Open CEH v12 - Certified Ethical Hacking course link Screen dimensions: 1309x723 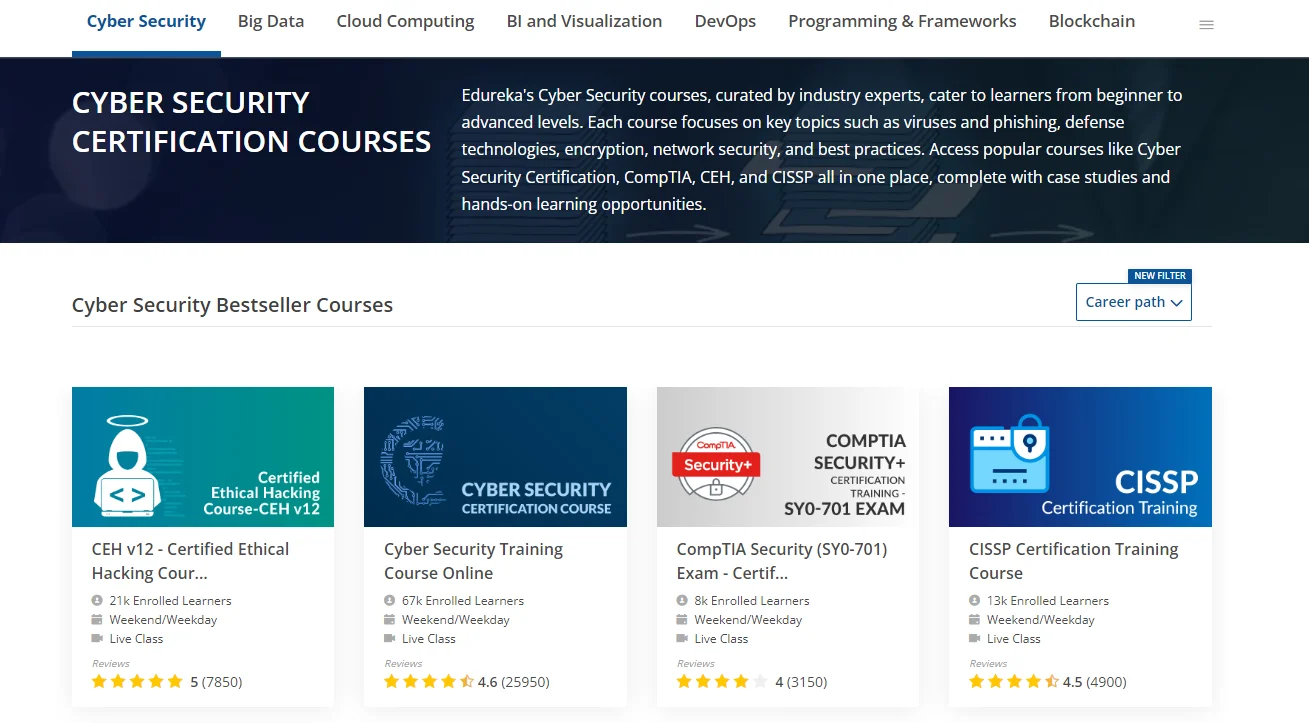(190, 561)
